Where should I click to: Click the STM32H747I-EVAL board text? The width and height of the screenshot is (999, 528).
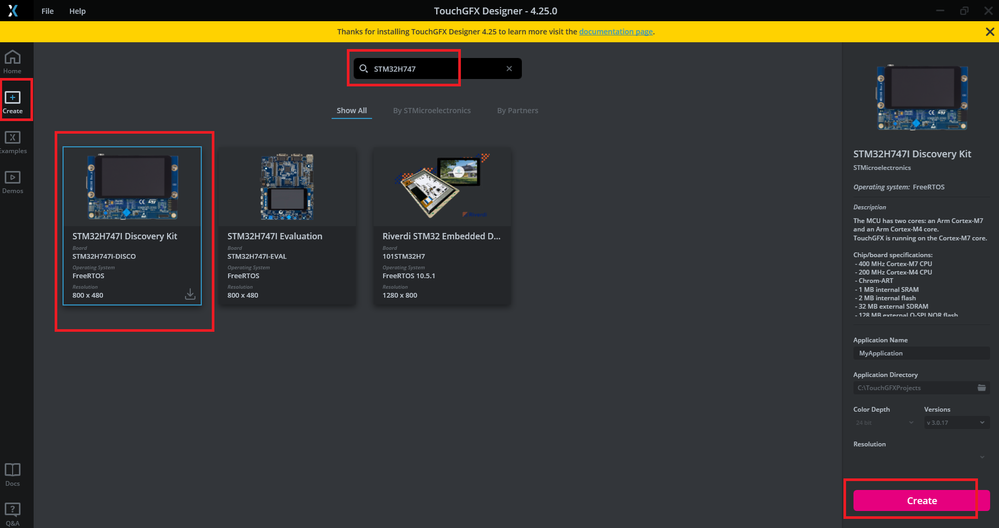[x=257, y=256]
